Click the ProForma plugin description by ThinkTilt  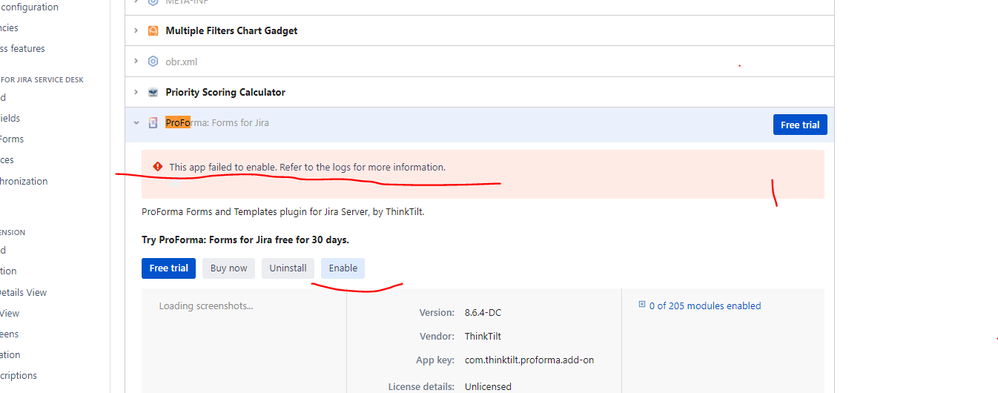[283, 211]
